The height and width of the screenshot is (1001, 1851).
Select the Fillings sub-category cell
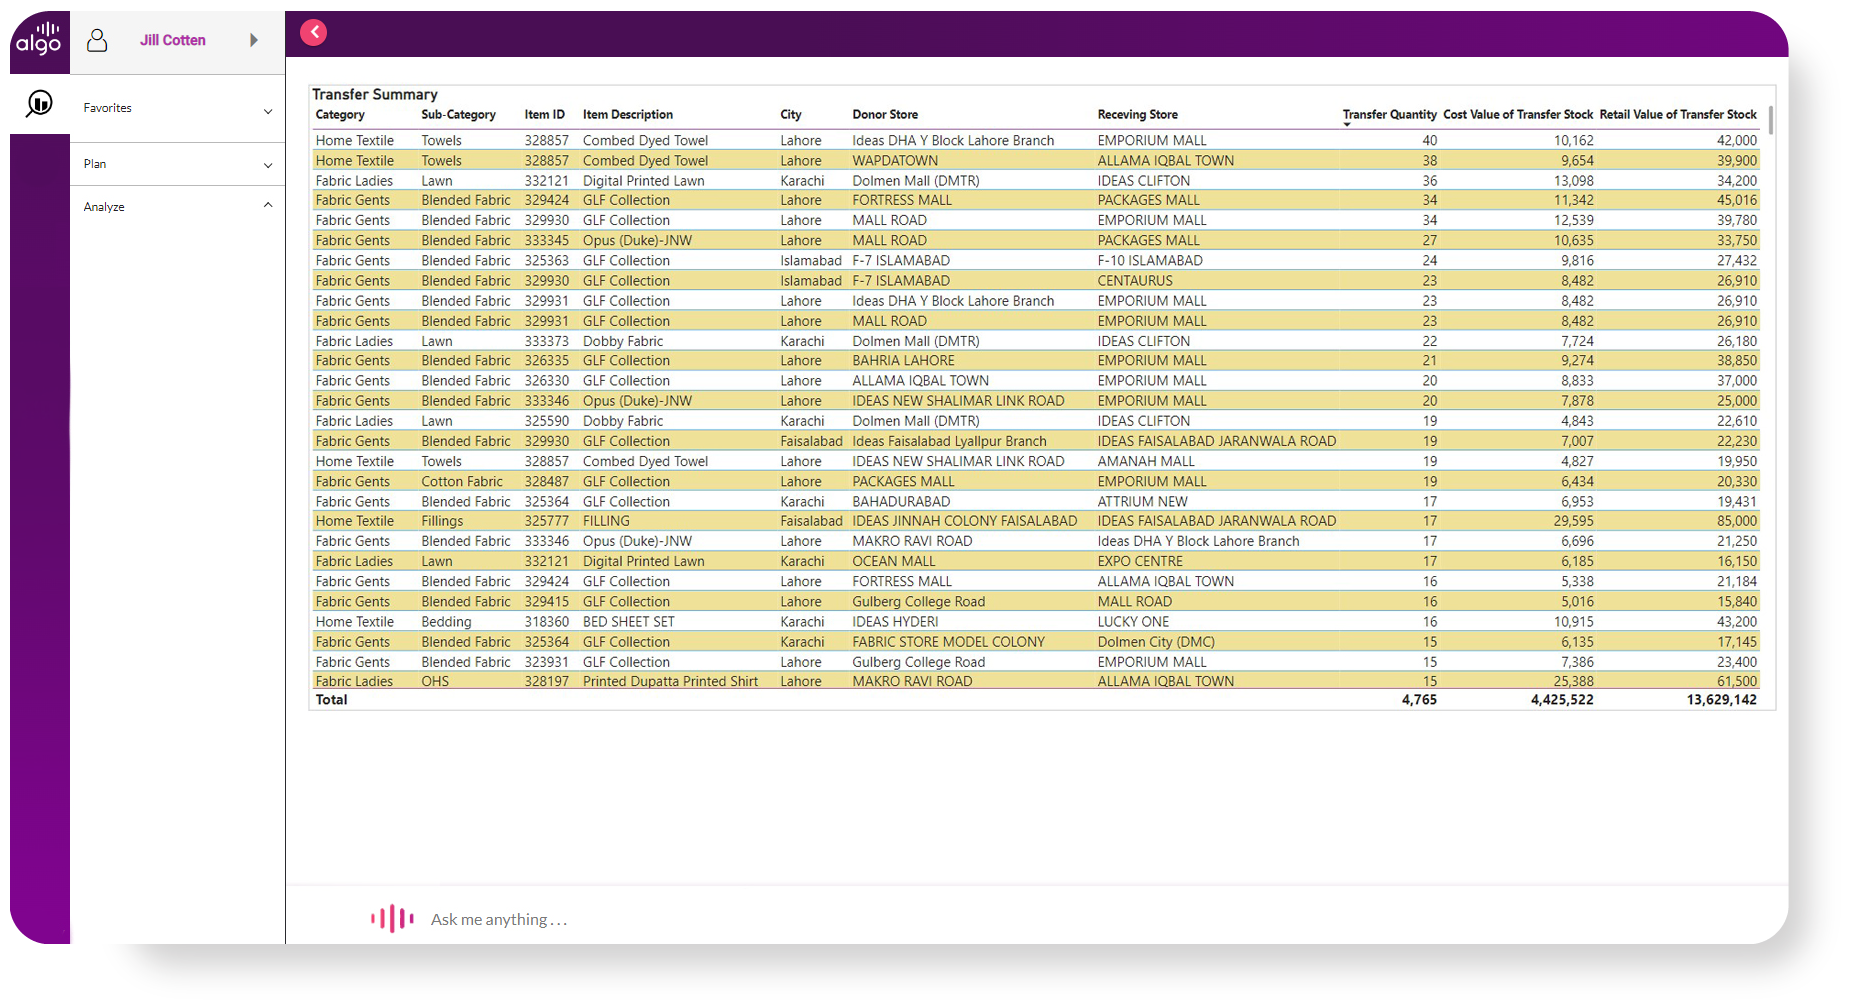442,521
